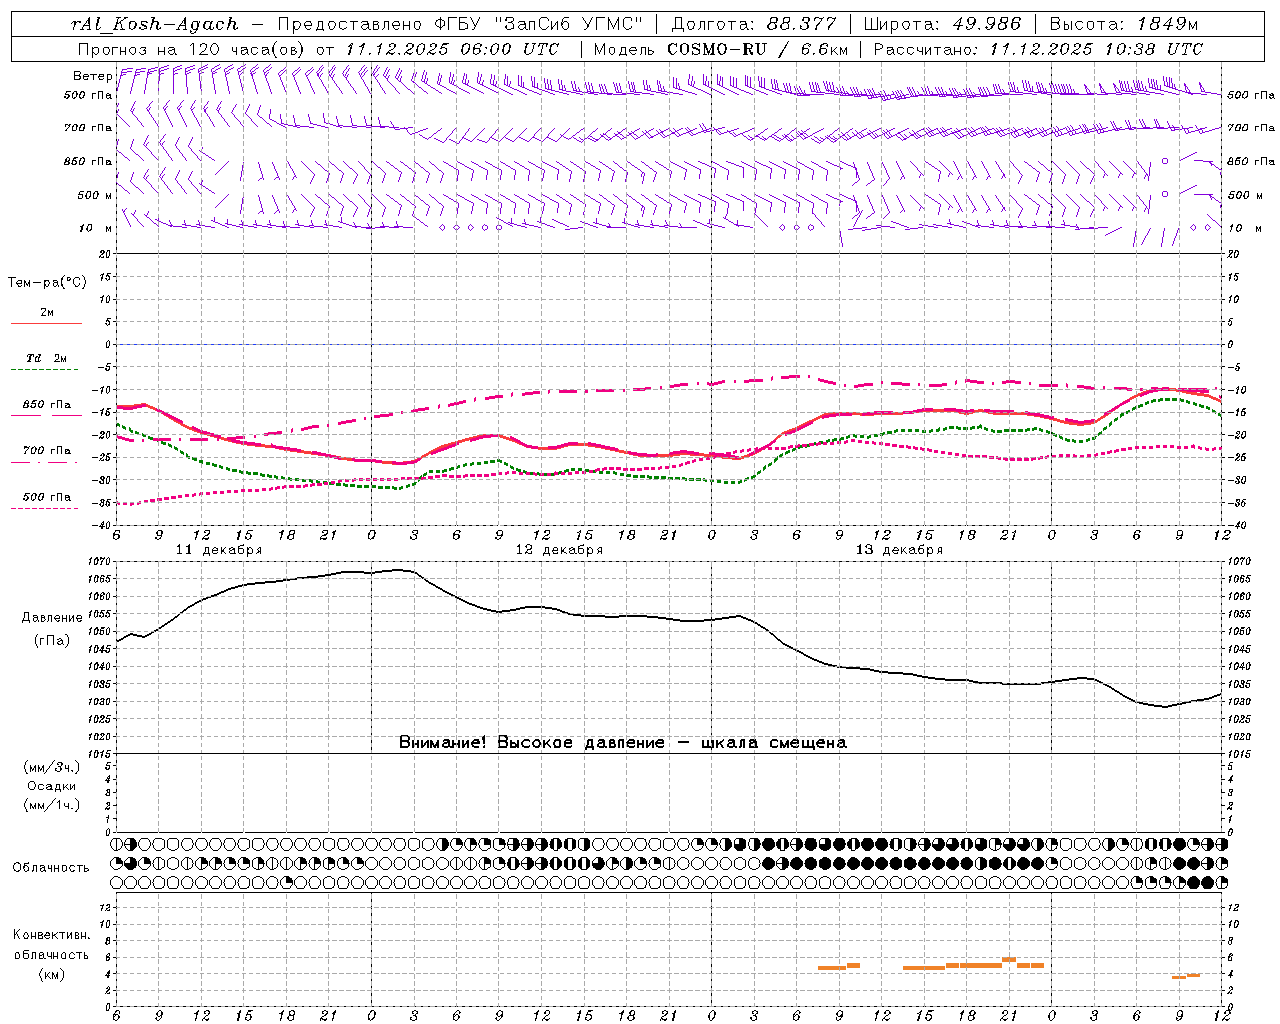Click the Рассчитано: 11.12.2025 10:38 UTC text
This screenshot has width=1280, height=1024.
click(1038, 49)
